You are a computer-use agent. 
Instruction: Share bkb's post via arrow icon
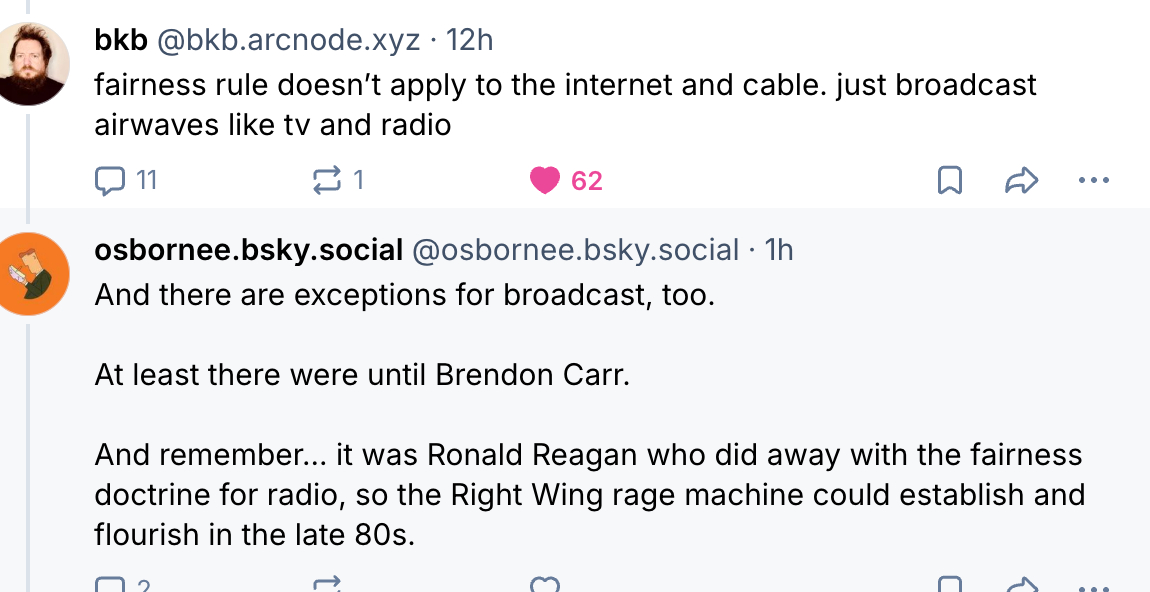click(1021, 181)
